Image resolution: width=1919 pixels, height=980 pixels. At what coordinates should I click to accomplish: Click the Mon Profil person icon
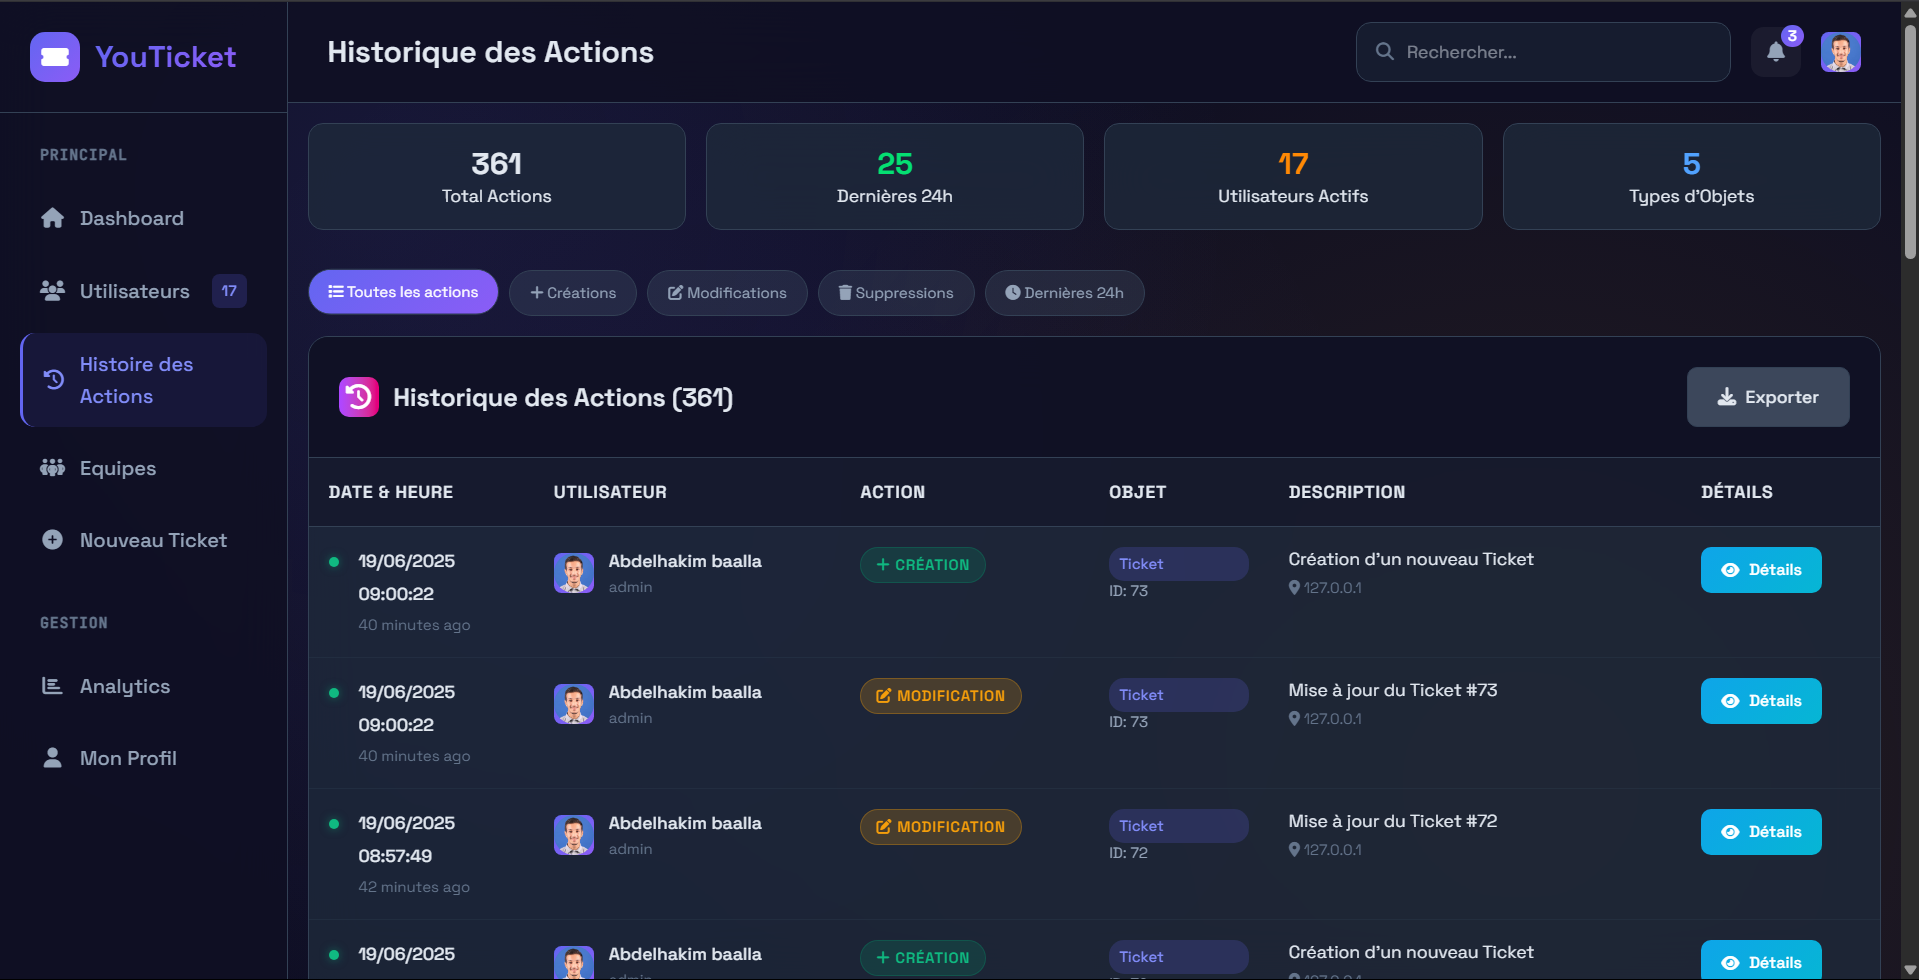point(53,758)
